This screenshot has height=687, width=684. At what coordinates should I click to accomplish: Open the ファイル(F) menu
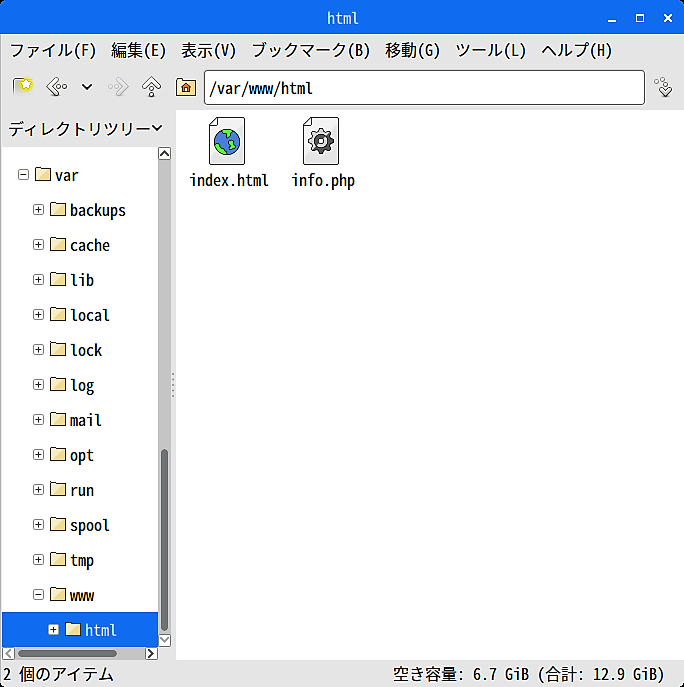pyautogui.click(x=53, y=50)
